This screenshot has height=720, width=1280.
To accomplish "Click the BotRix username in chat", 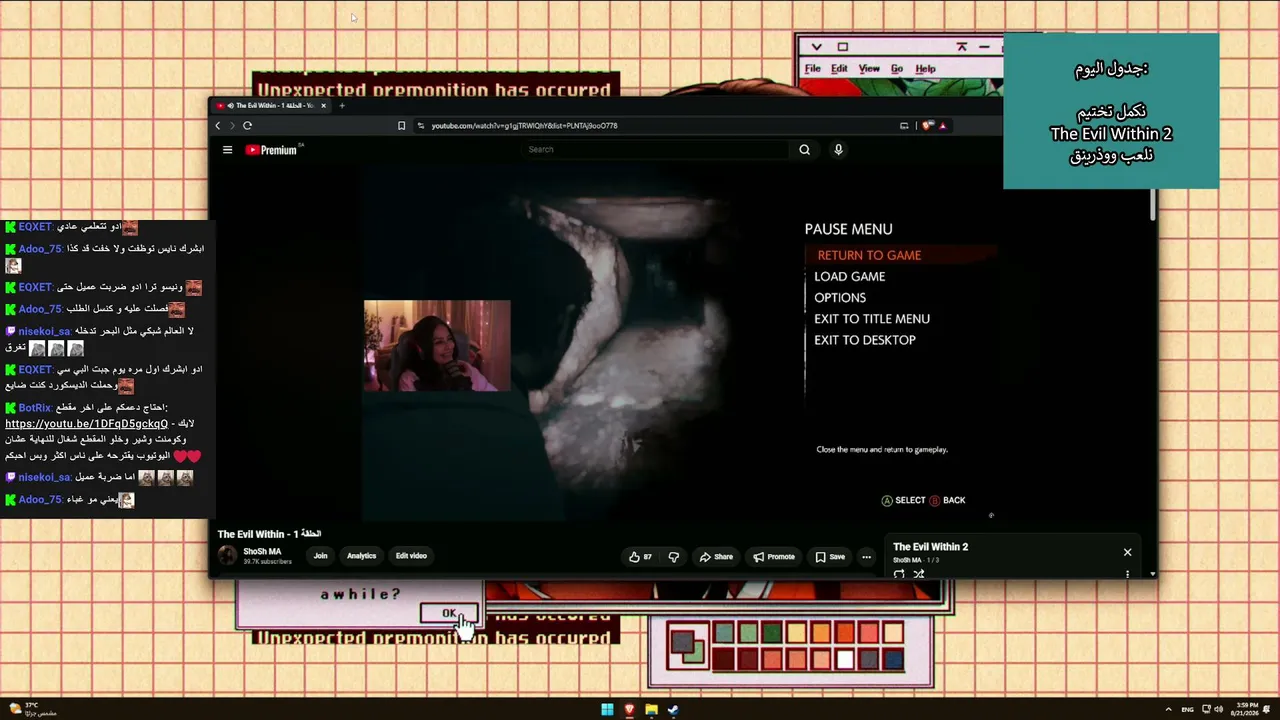I will tap(35, 408).
